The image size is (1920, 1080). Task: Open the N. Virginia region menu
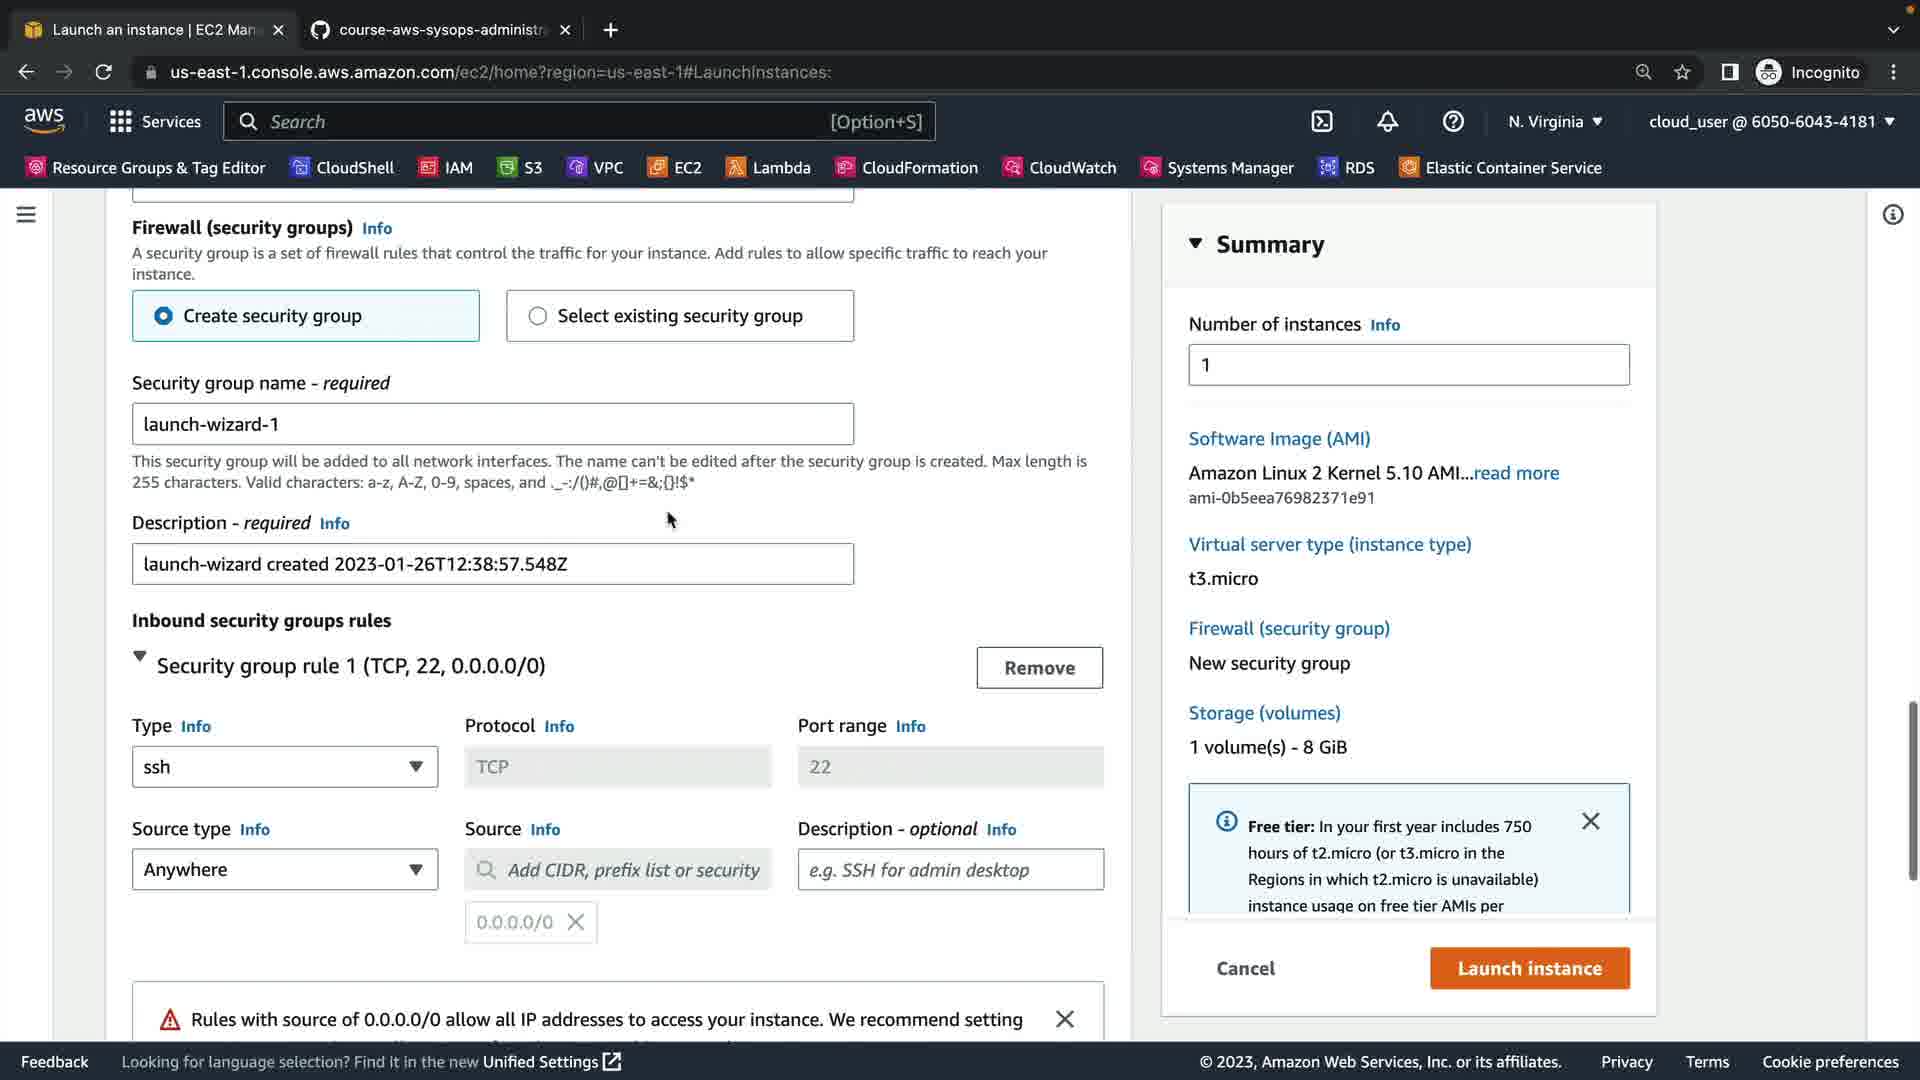click(1555, 121)
